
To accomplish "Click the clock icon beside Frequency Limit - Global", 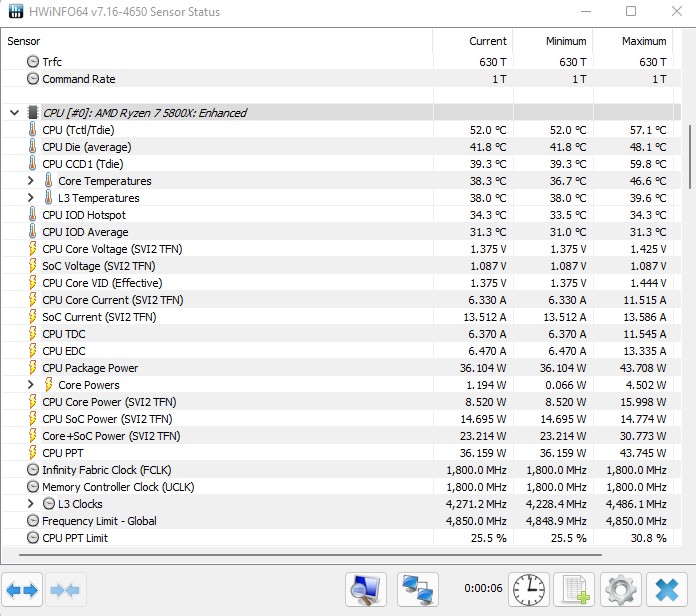I will click(x=33, y=521).
